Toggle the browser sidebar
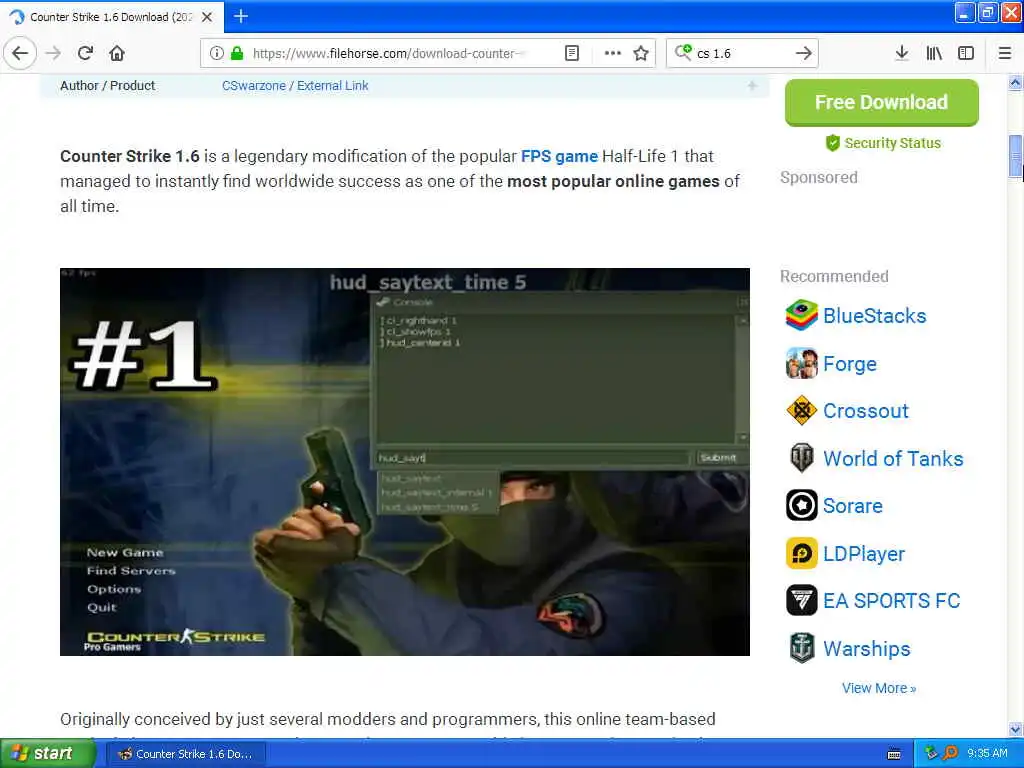Image resolution: width=1024 pixels, height=768 pixels. 966,53
